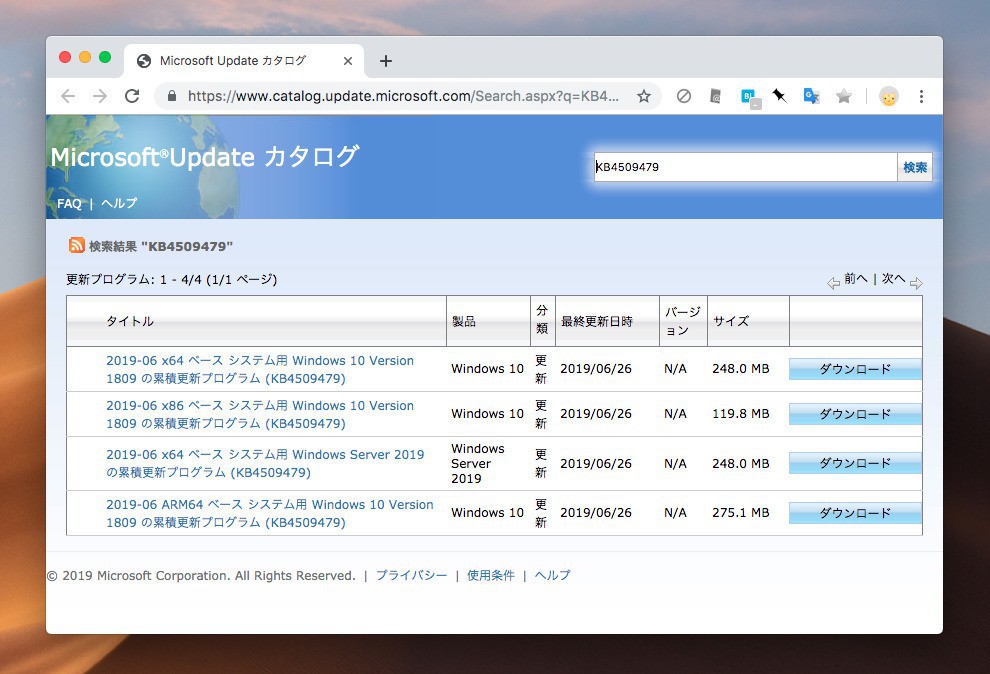Close the Microsoft Update カタログ tab
This screenshot has height=674, width=990.
pyautogui.click(x=348, y=61)
